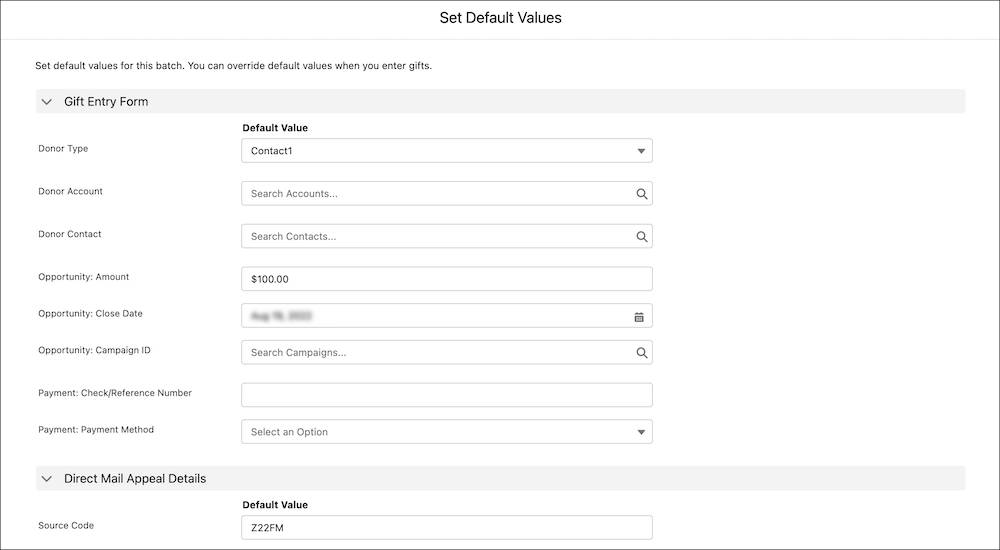Click the search icon in Donor Account field
This screenshot has height=550, width=1000.
pyautogui.click(x=642, y=194)
